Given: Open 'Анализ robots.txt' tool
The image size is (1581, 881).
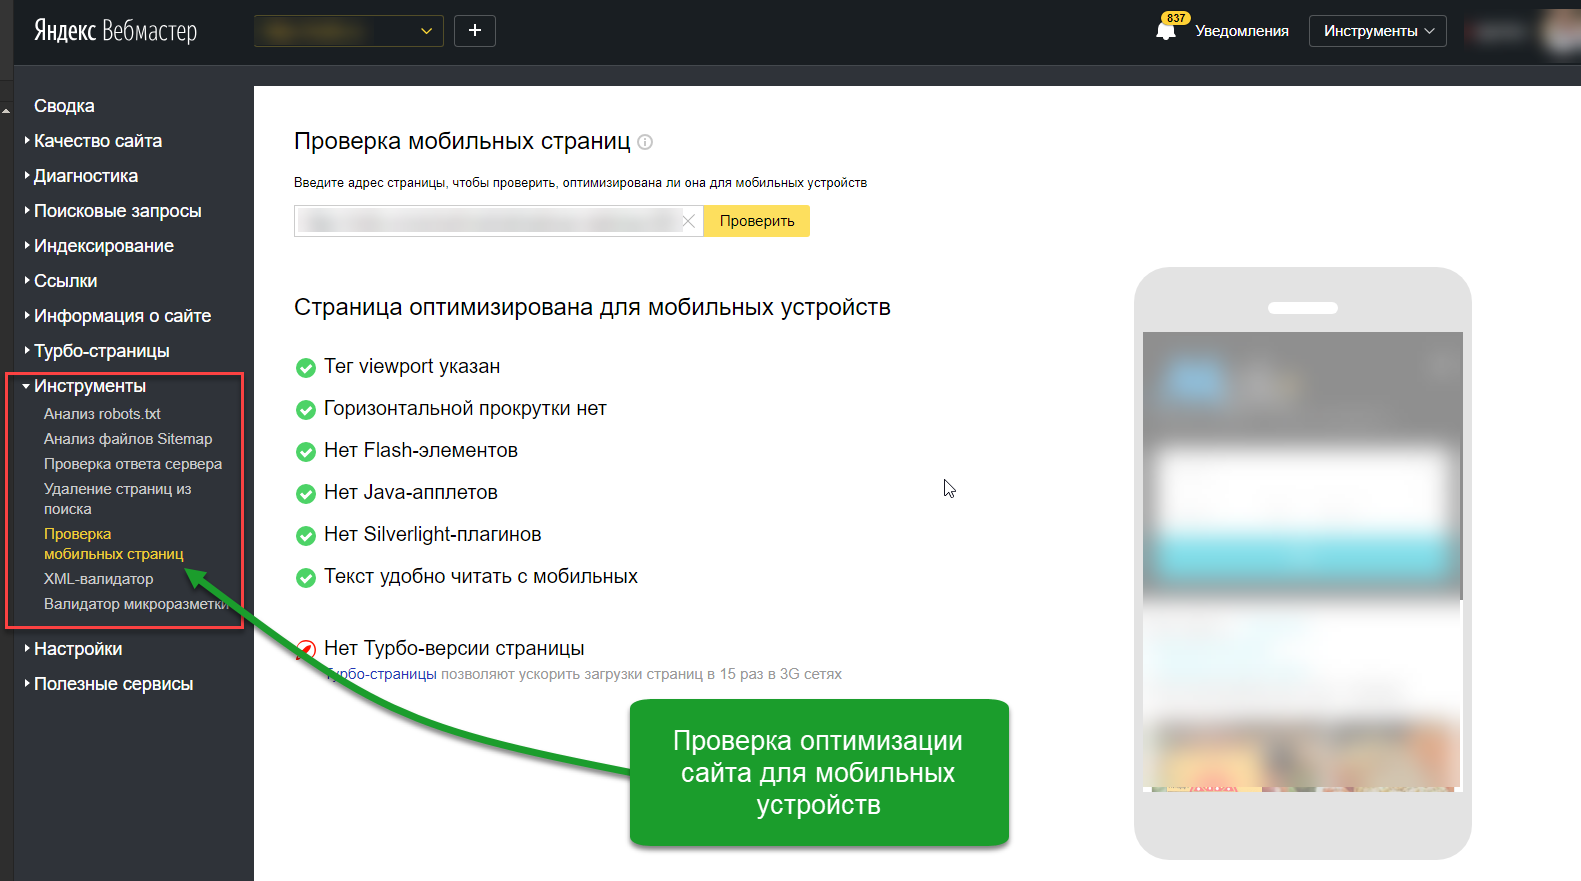Looking at the screenshot, I should pos(102,414).
